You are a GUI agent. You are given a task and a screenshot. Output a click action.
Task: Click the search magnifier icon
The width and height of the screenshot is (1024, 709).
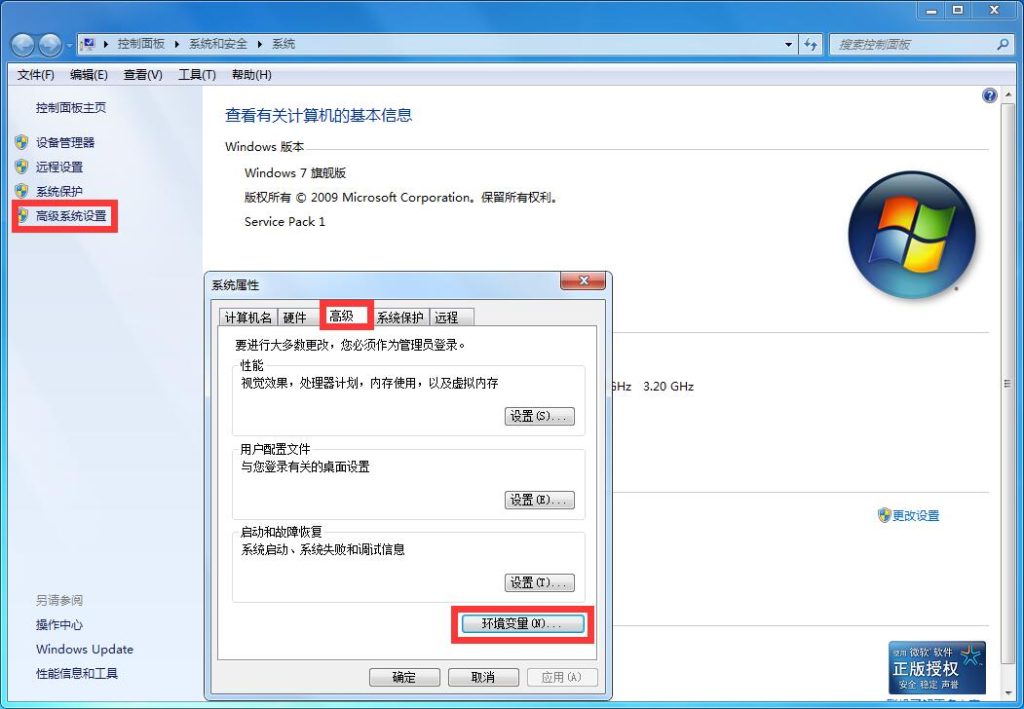[x=1003, y=45]
